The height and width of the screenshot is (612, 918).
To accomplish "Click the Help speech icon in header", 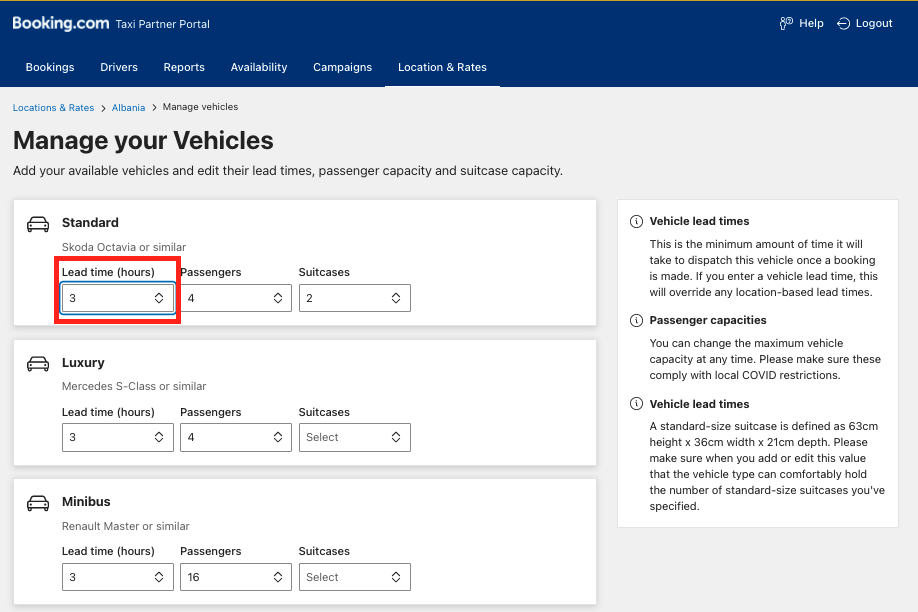I will tap(786, 23).
